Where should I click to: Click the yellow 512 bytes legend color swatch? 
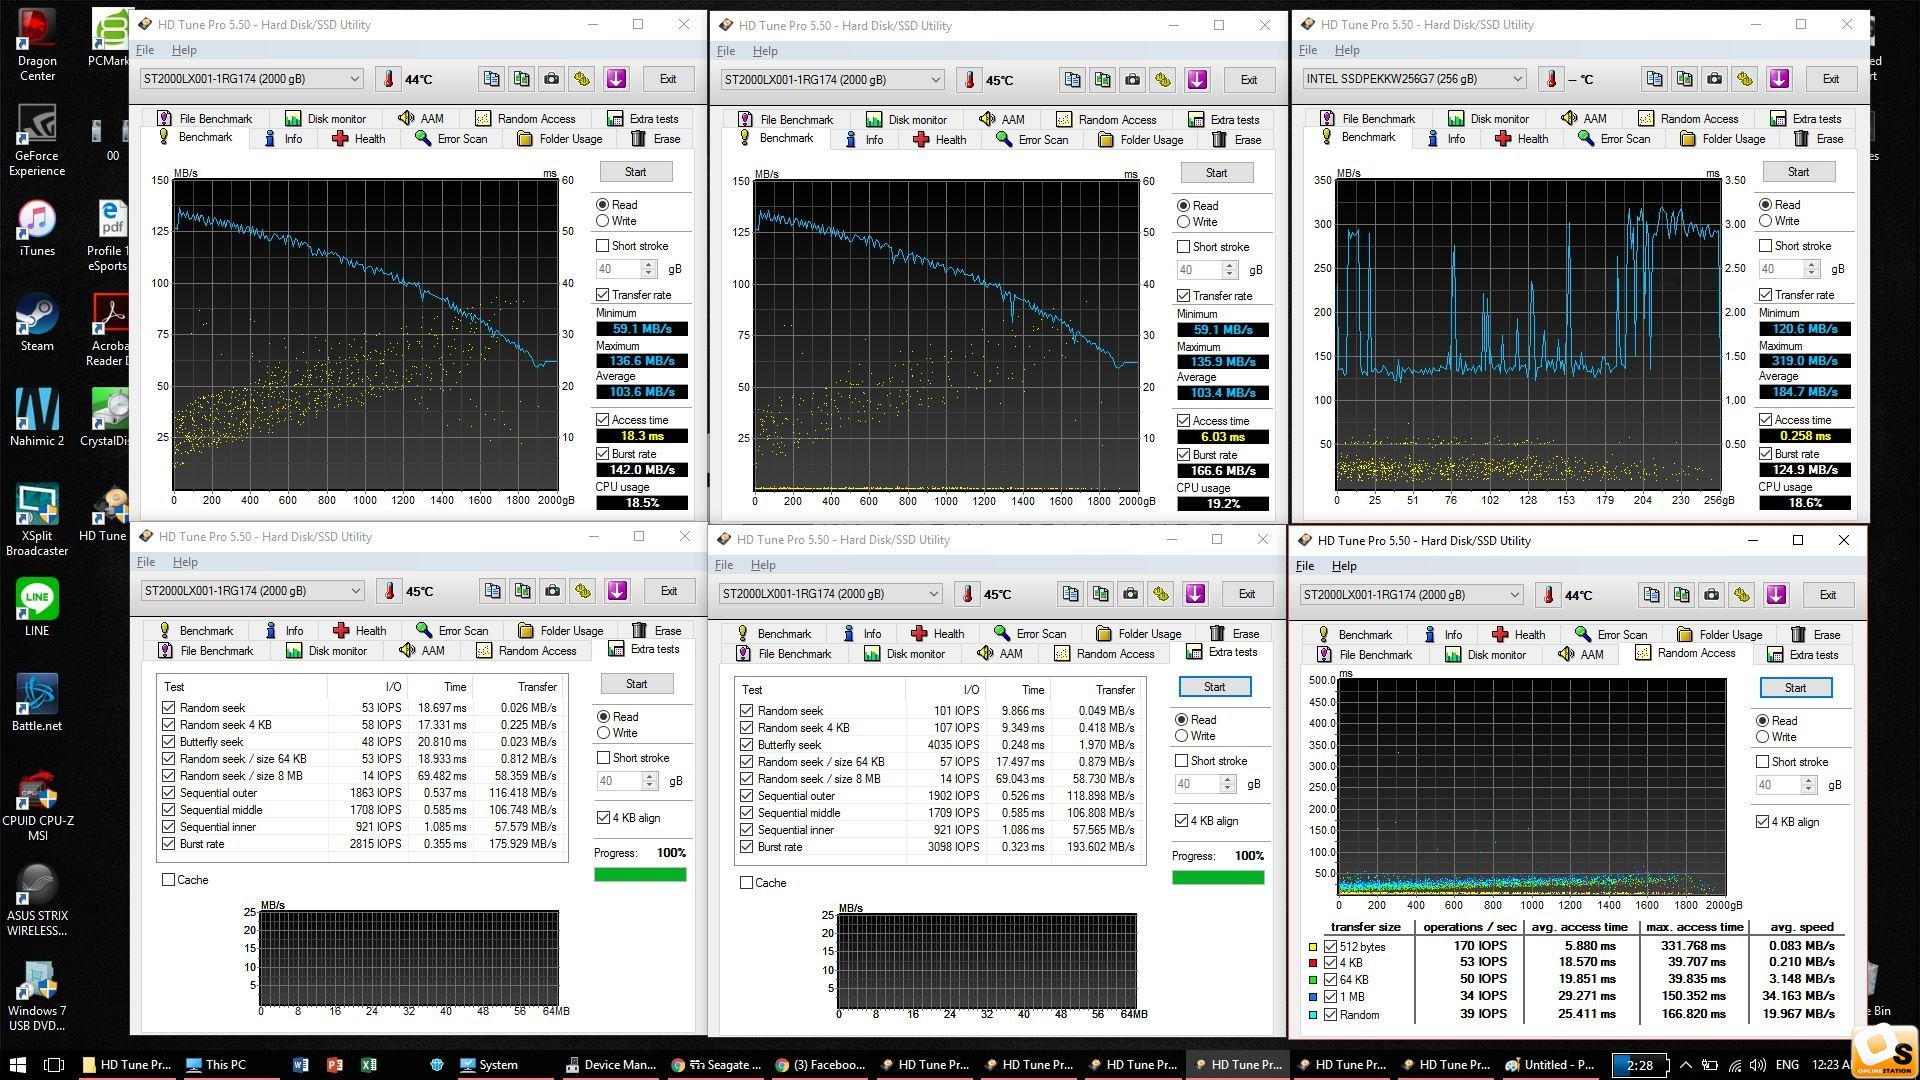[1313, 947]
